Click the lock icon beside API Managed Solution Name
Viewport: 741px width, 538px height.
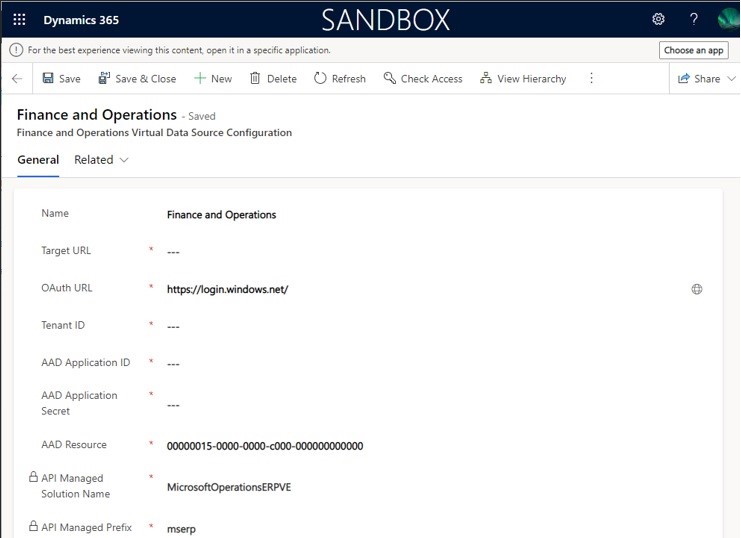click(33, 477)
